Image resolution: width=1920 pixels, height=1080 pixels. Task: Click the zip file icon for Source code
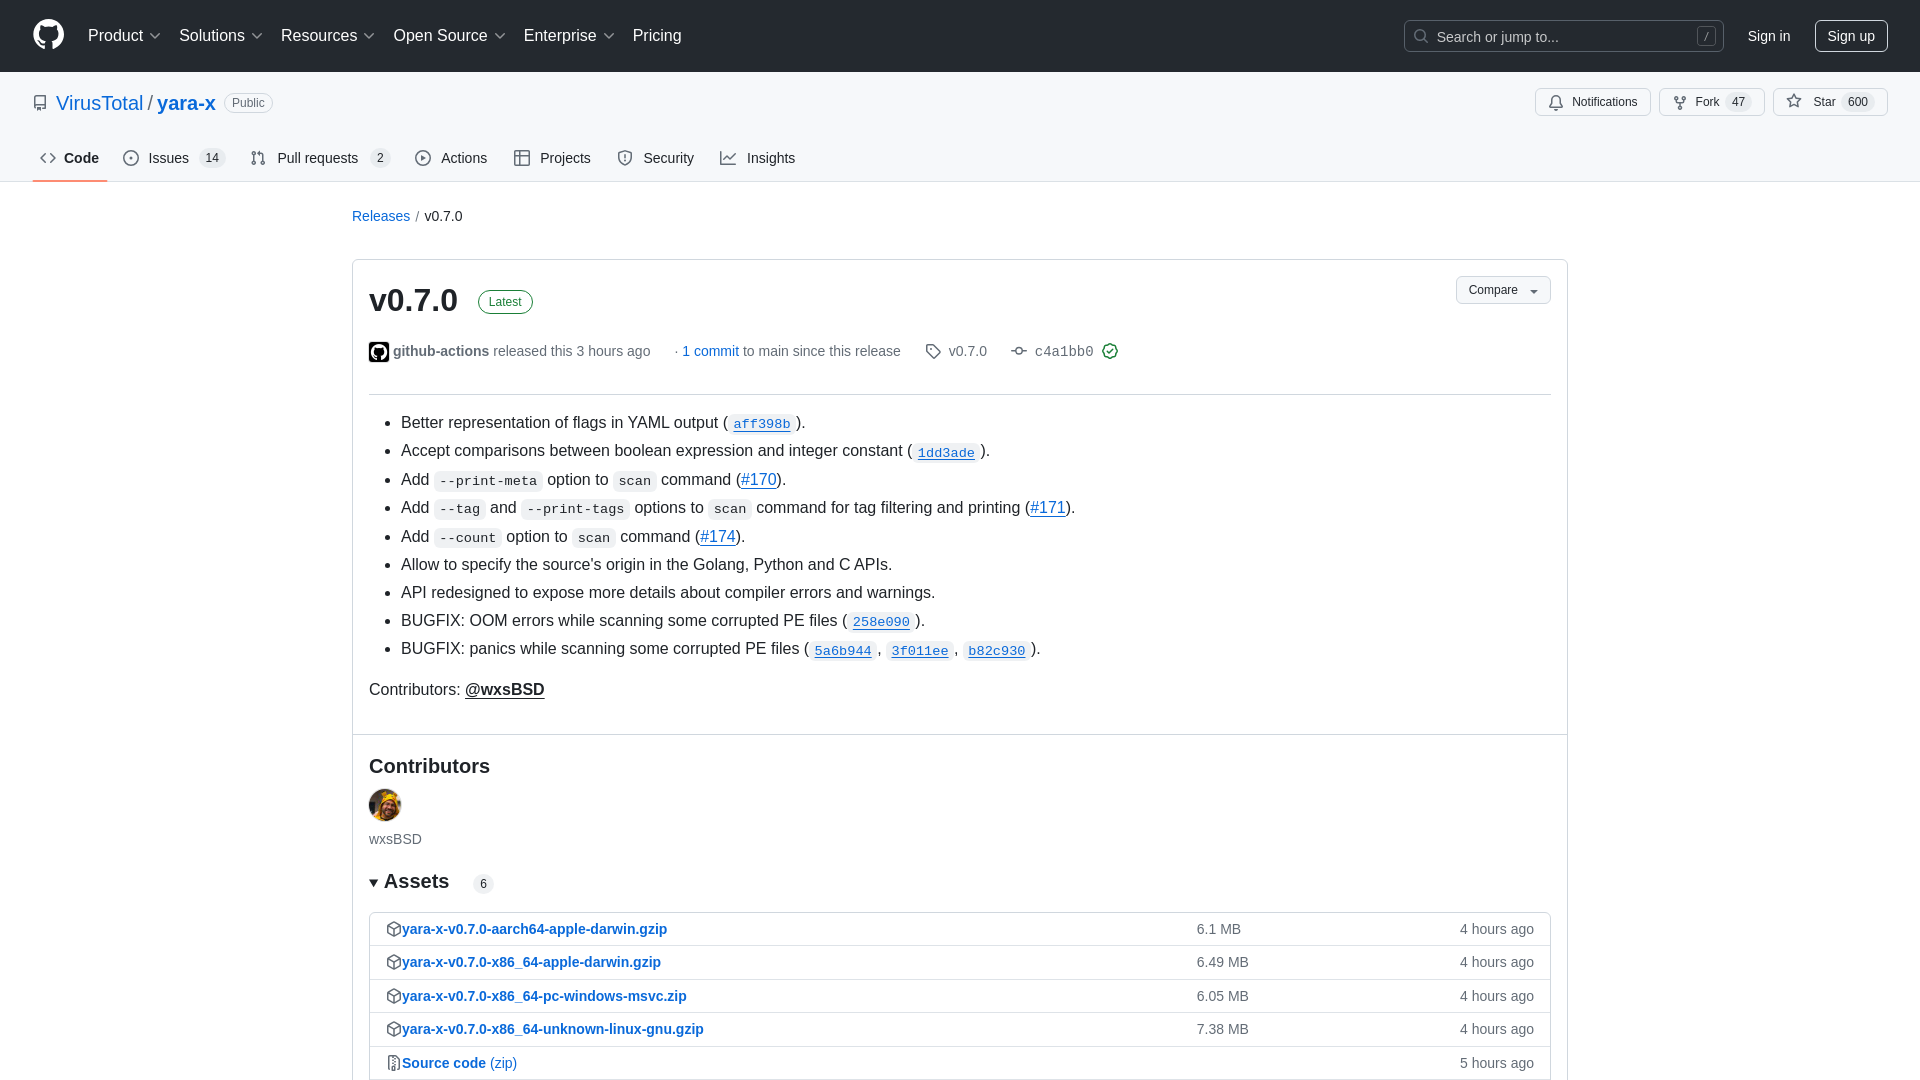click(394, 1063)
